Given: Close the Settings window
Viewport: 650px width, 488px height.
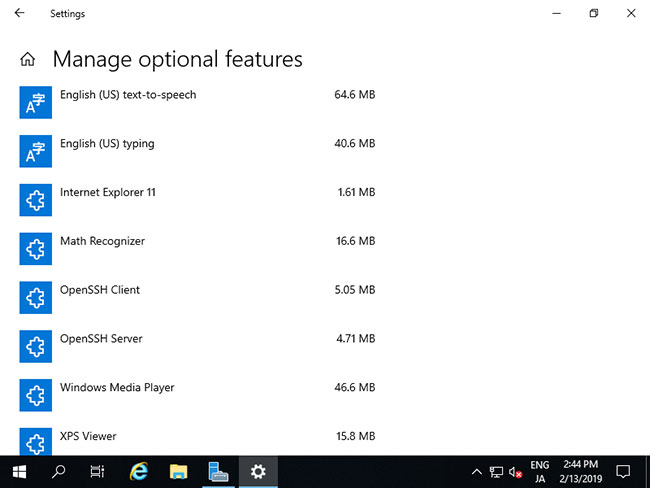Looking at the screenshot, I should coord(631,13).
